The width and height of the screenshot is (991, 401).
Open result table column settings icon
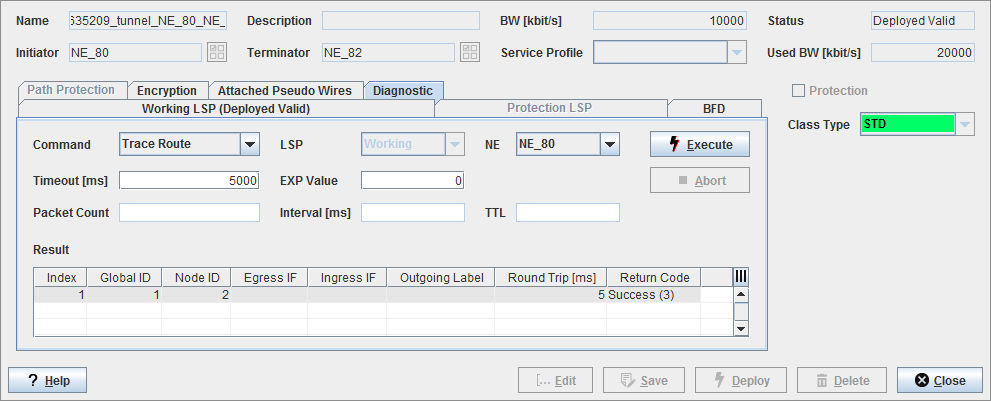pos(741,277)
